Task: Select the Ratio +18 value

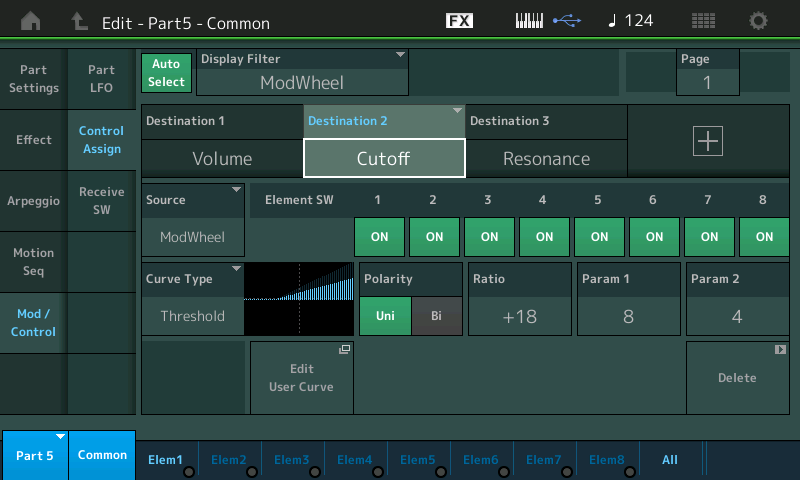Action: click(519, 316)
